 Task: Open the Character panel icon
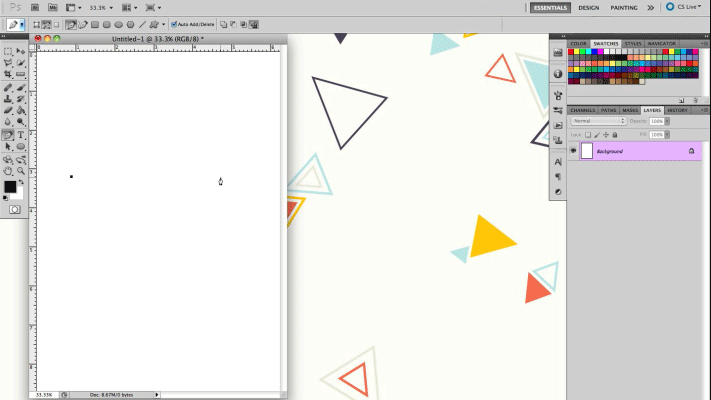coord(558,161)
